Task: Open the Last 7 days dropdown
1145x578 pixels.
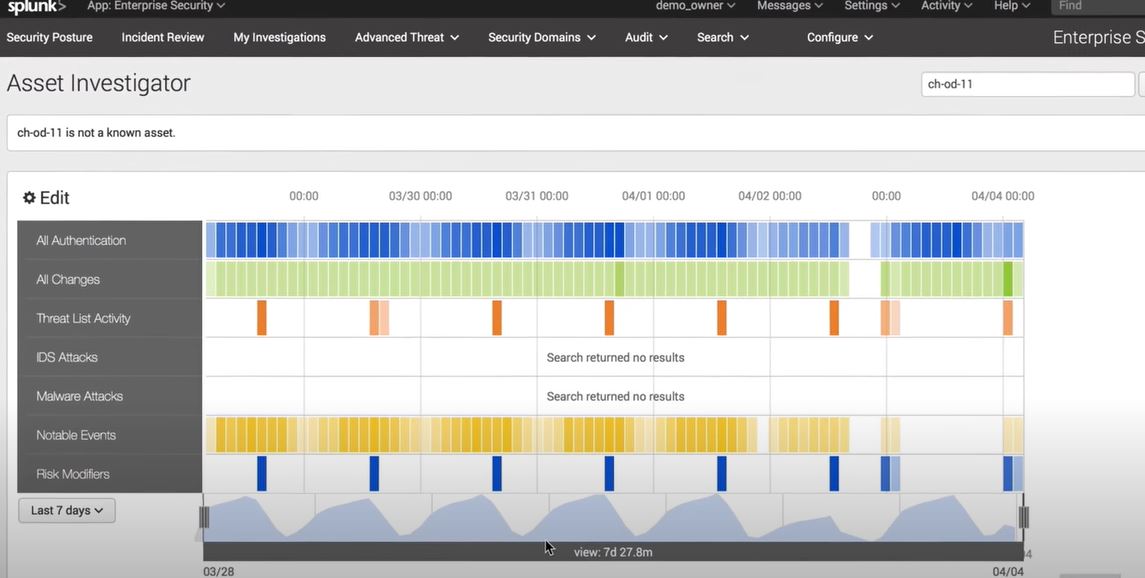Action: tap(66, 510)
